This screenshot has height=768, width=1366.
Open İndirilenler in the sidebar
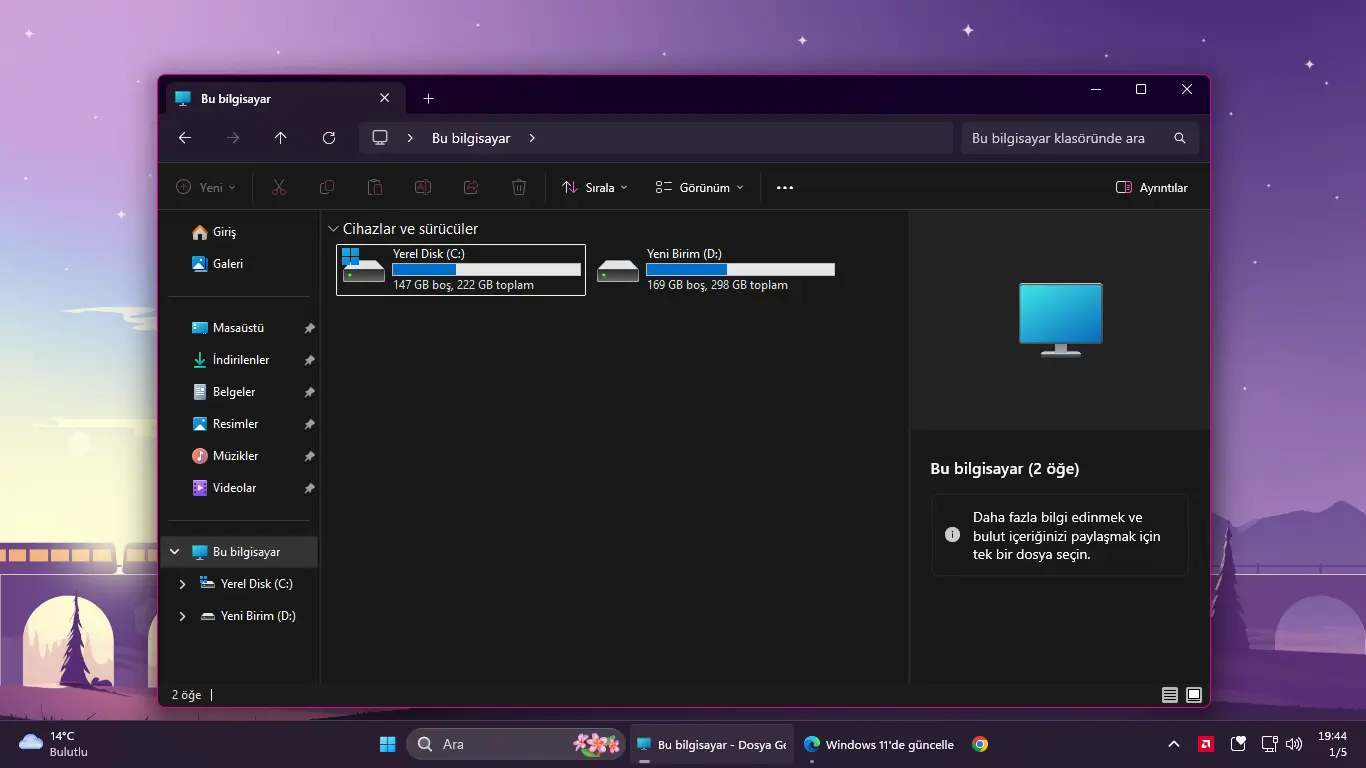pyautogui.click(x=240, y=360)
